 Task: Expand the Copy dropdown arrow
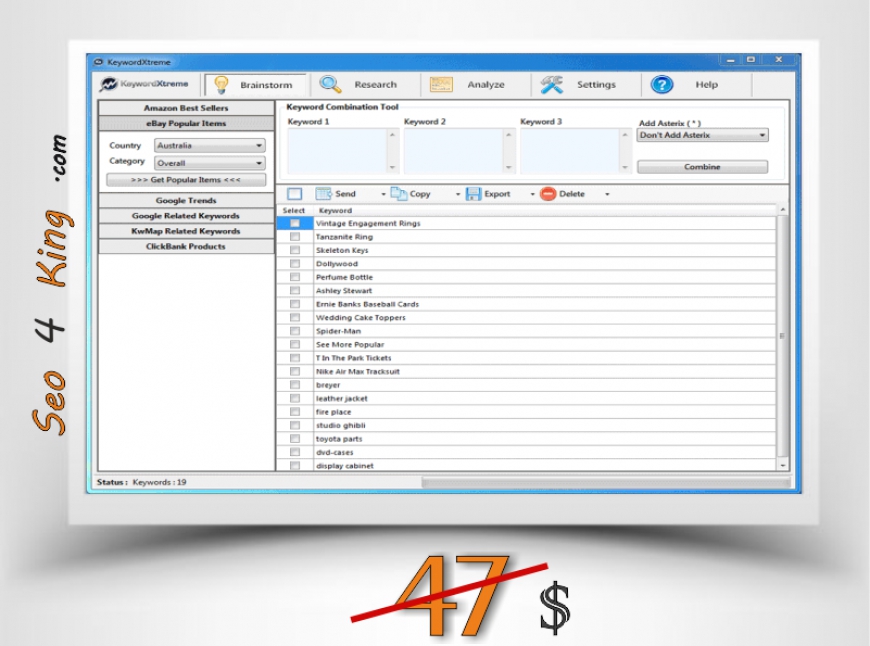pos(458,194)
